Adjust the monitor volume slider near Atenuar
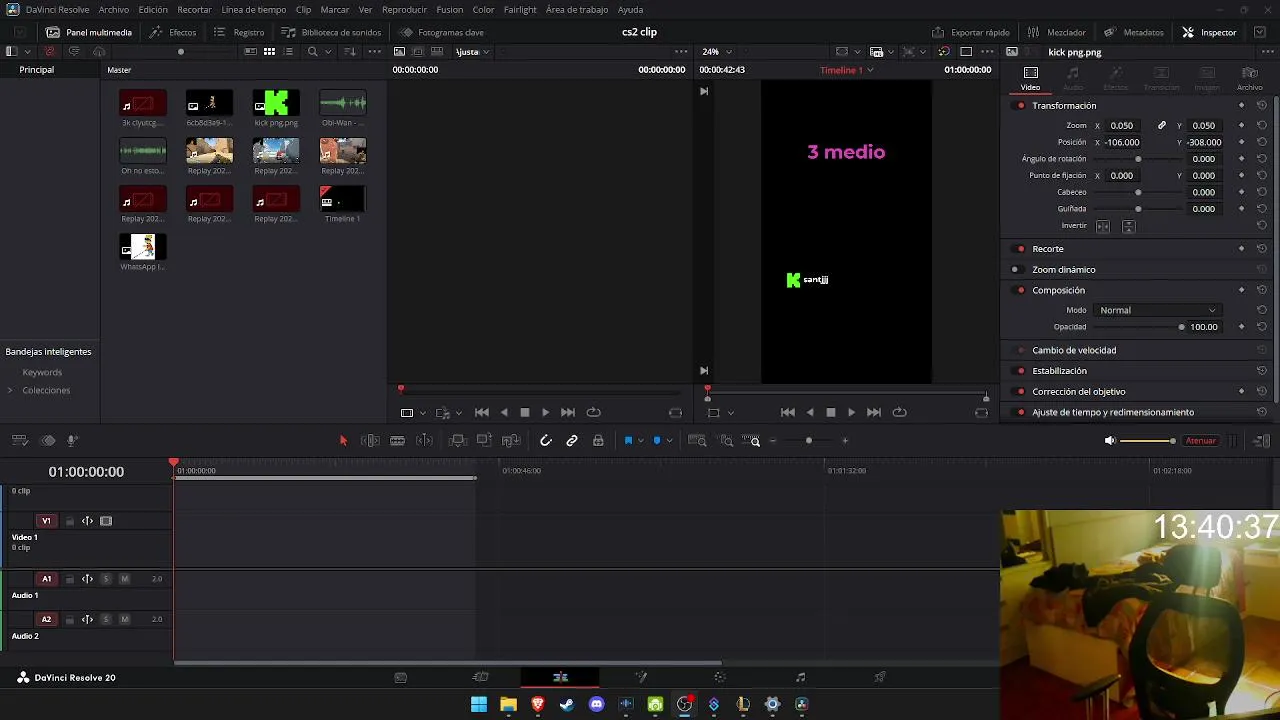The height and width of the screenshot is (720, 1280). point(1148,440)
